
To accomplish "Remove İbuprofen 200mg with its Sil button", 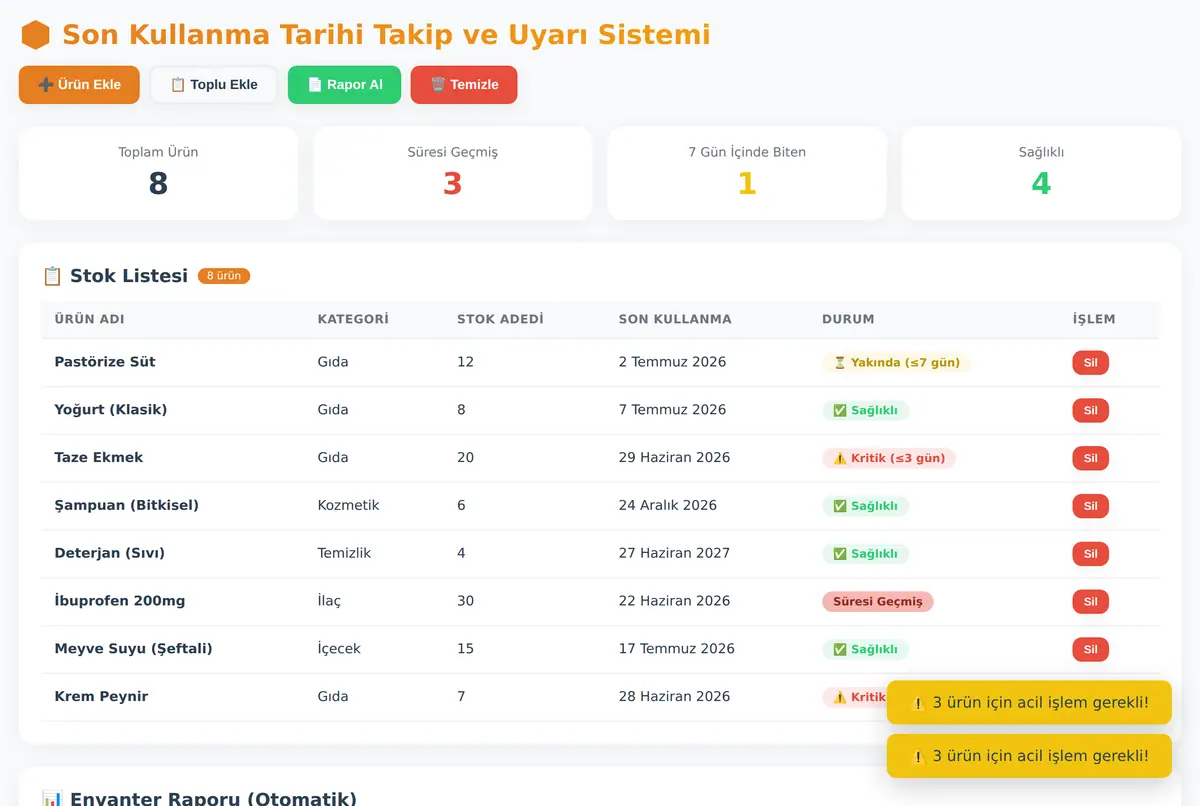I will [x=1091, y=601].
